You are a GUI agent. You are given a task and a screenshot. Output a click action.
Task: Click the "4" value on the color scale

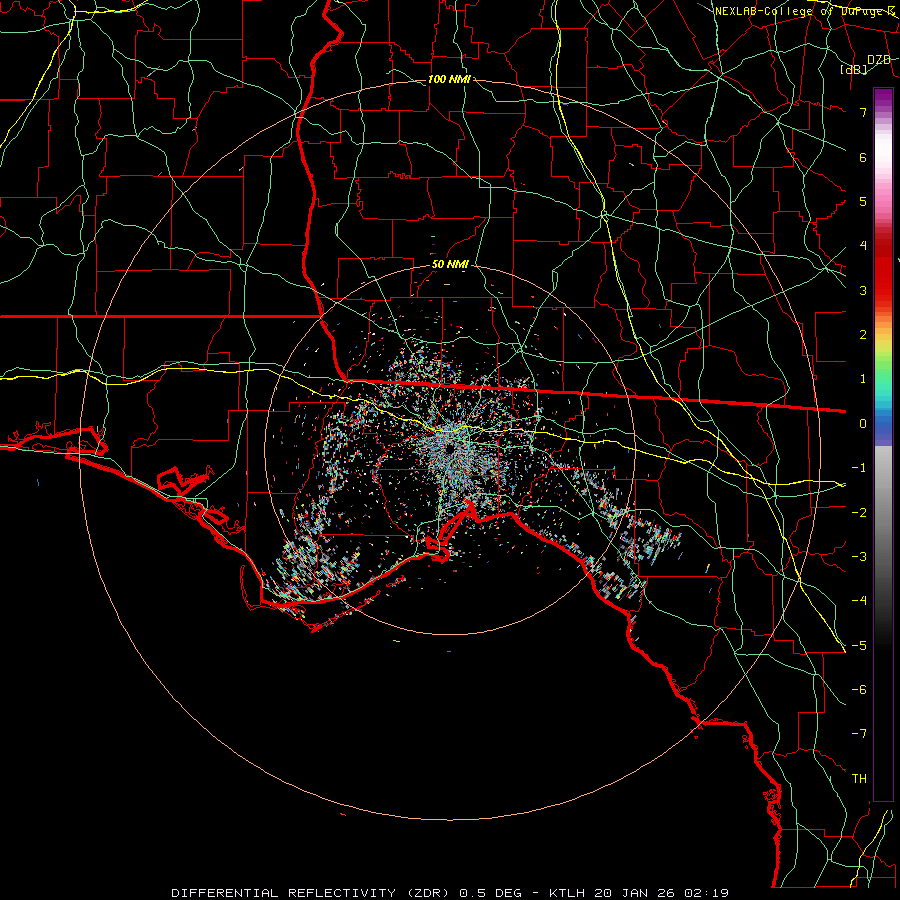coord(863,246)
